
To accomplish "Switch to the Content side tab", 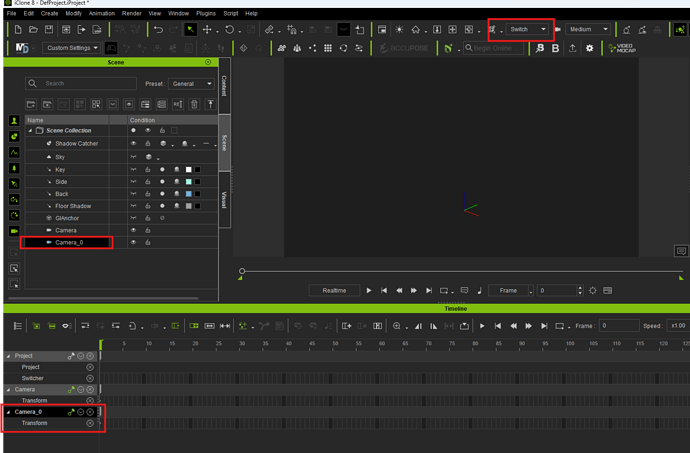I will pyautogui.click(x=224, y=86).
